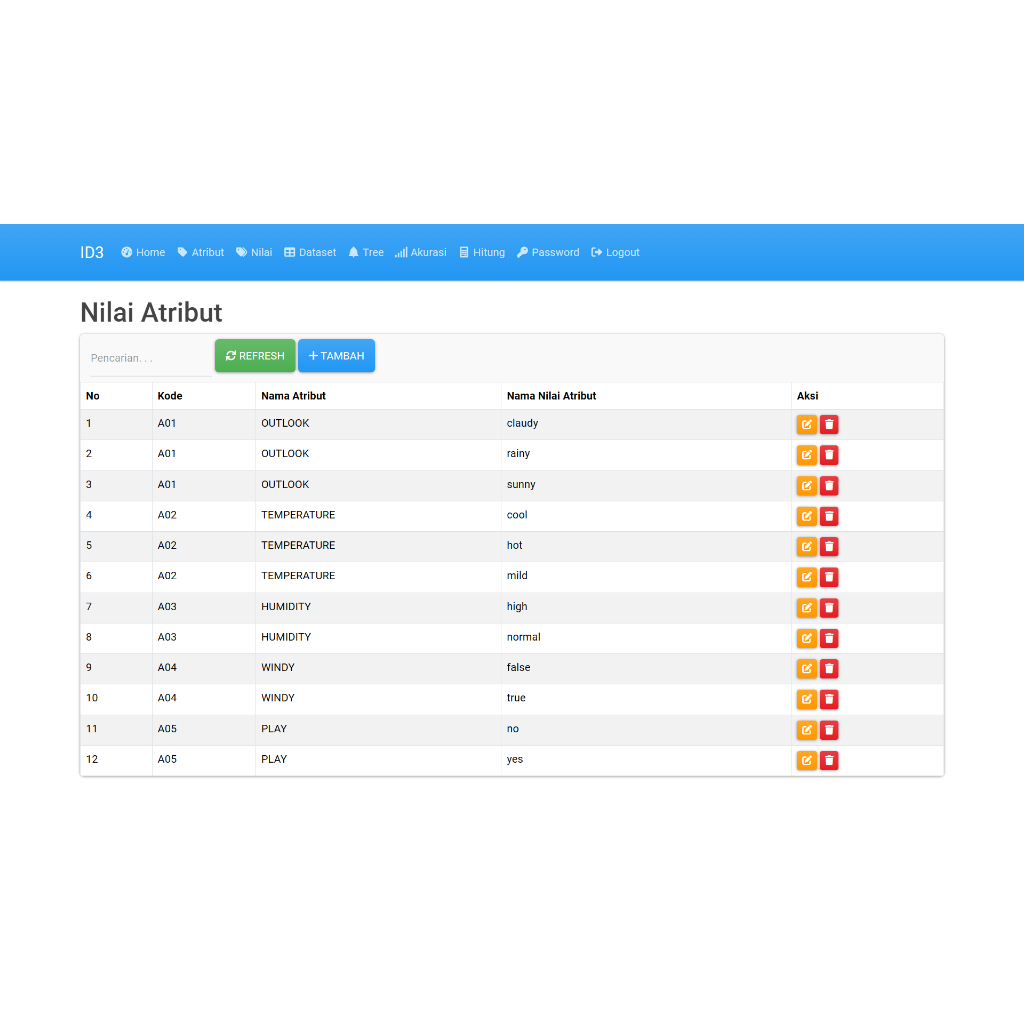Click the green REFRESH button
Screen dimensions: 1024x1024
[x=255, y=356]
